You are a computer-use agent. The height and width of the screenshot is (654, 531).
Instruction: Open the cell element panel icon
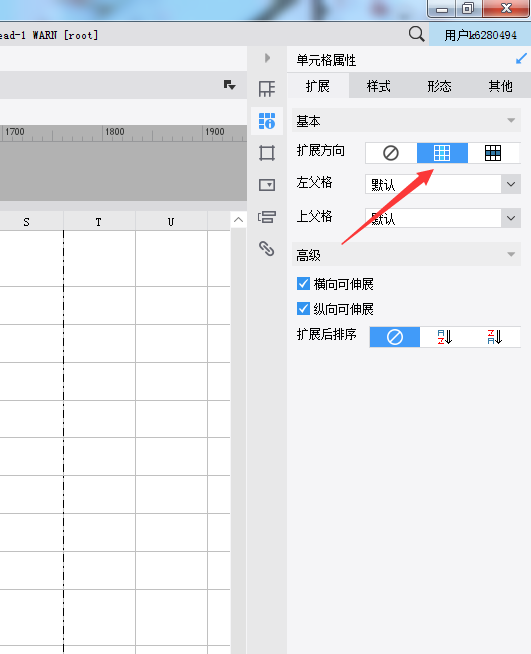(x=267, y=88)
